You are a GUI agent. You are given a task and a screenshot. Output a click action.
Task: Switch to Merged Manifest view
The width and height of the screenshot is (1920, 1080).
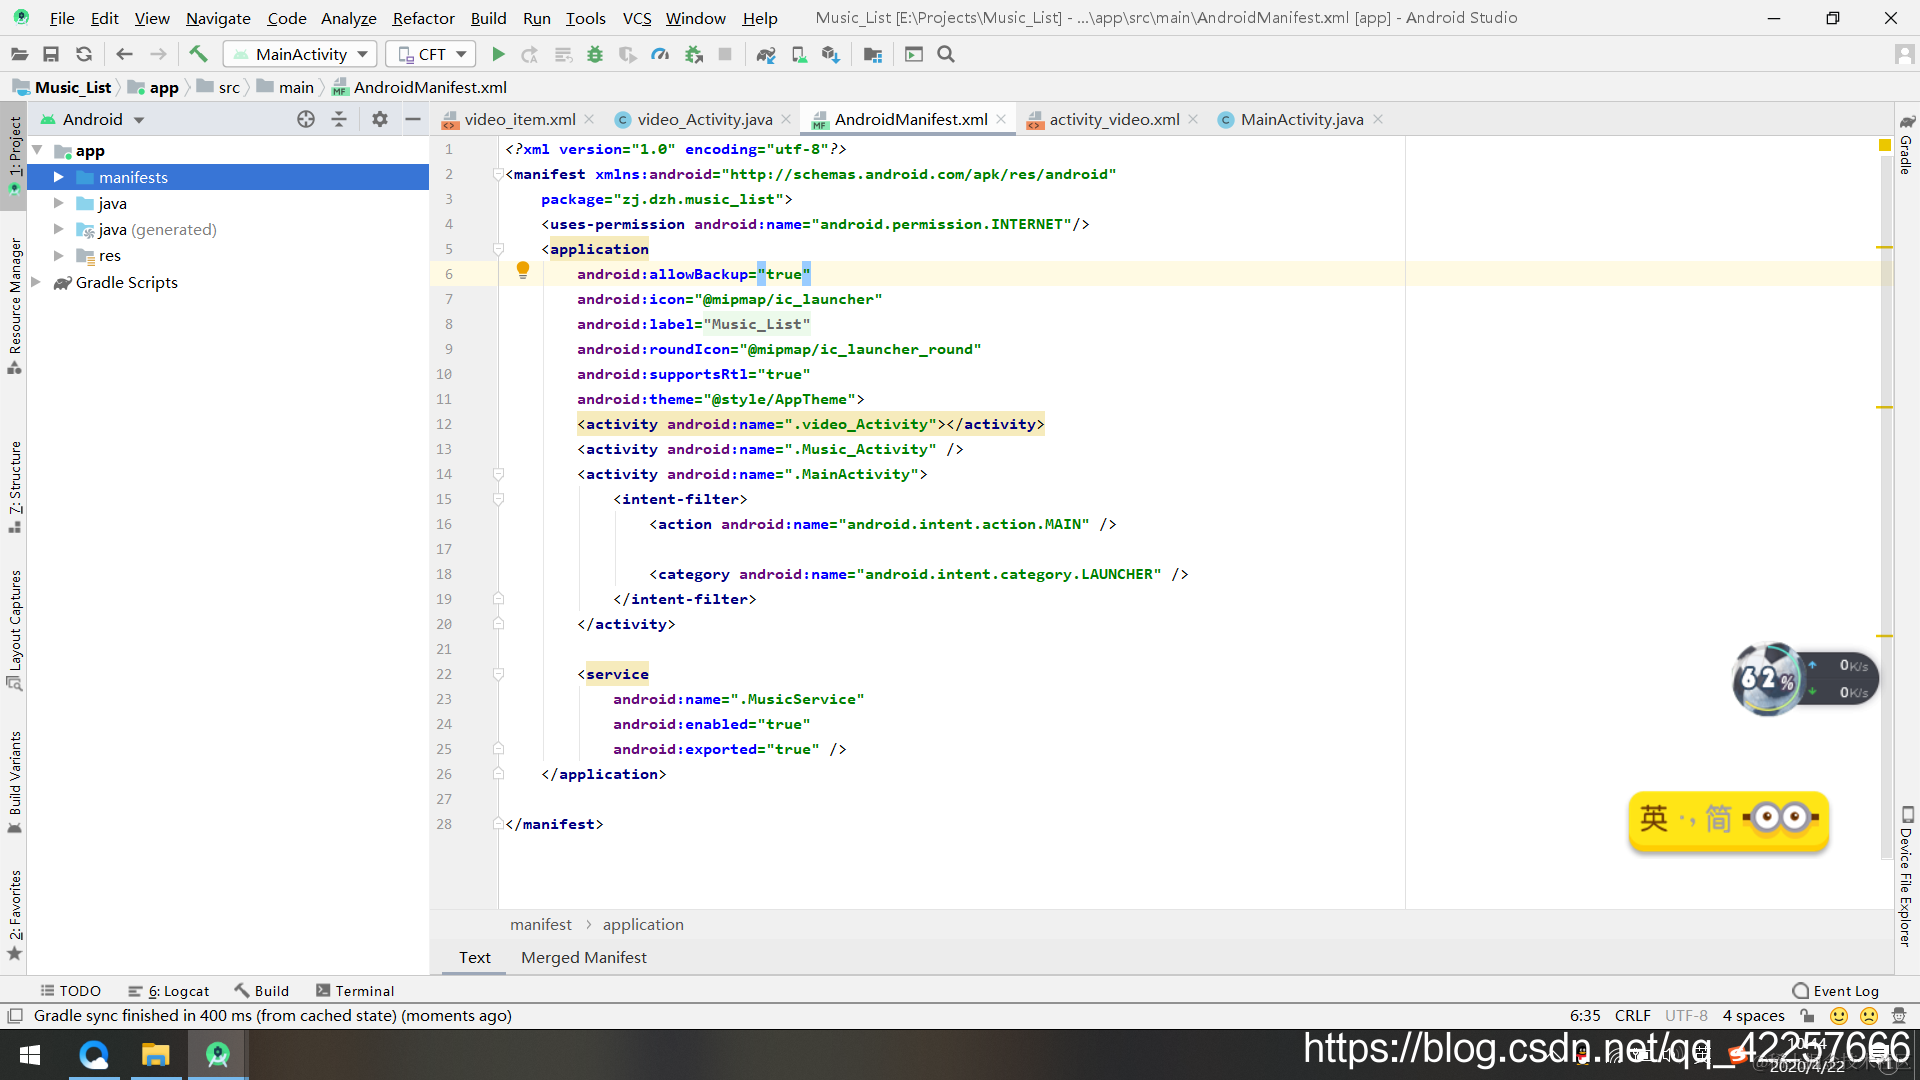click(583, 957)
